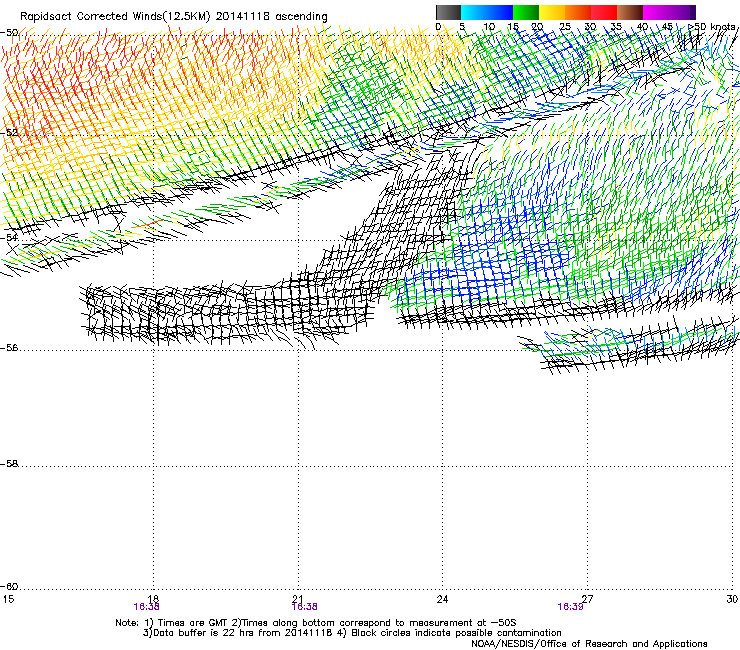Click the latitude label '-60'
Viewport: 740px width, 650px height.
pyautogui.click(x=9, y=586)
